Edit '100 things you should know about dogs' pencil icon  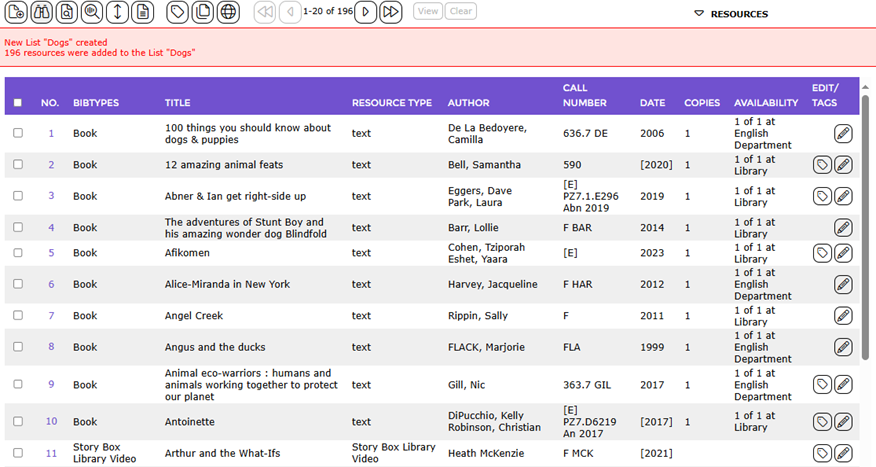pos(843,134)
